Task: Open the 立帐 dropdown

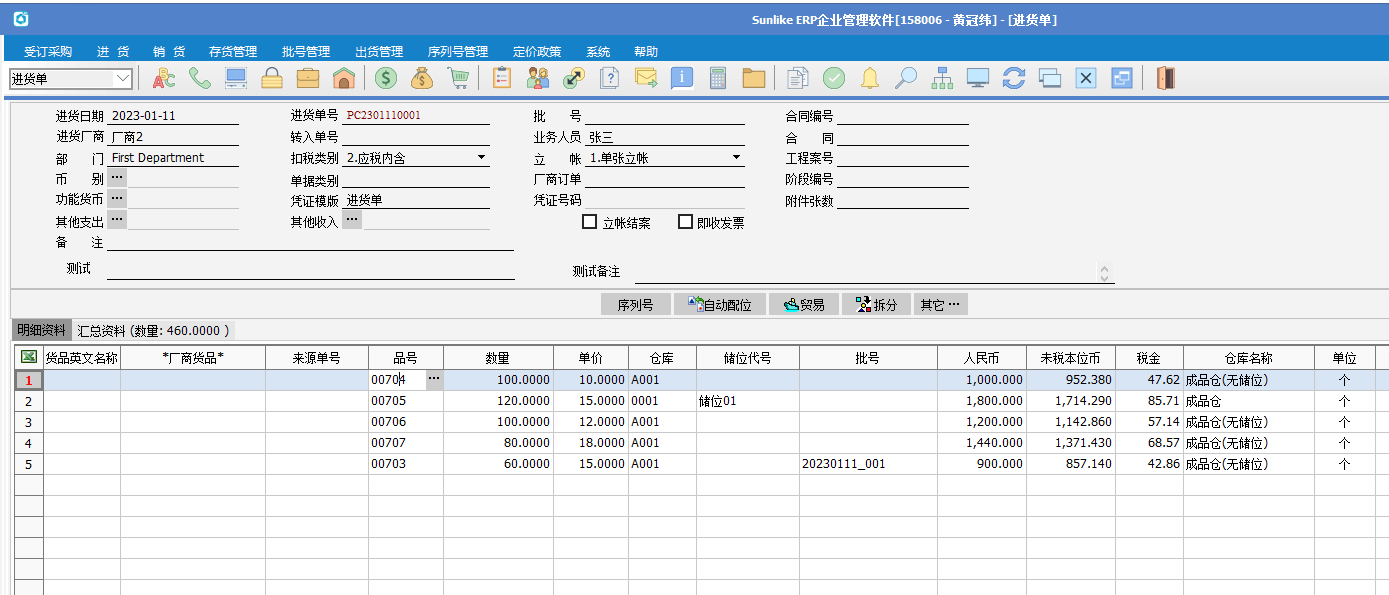Action: [737, 158]
